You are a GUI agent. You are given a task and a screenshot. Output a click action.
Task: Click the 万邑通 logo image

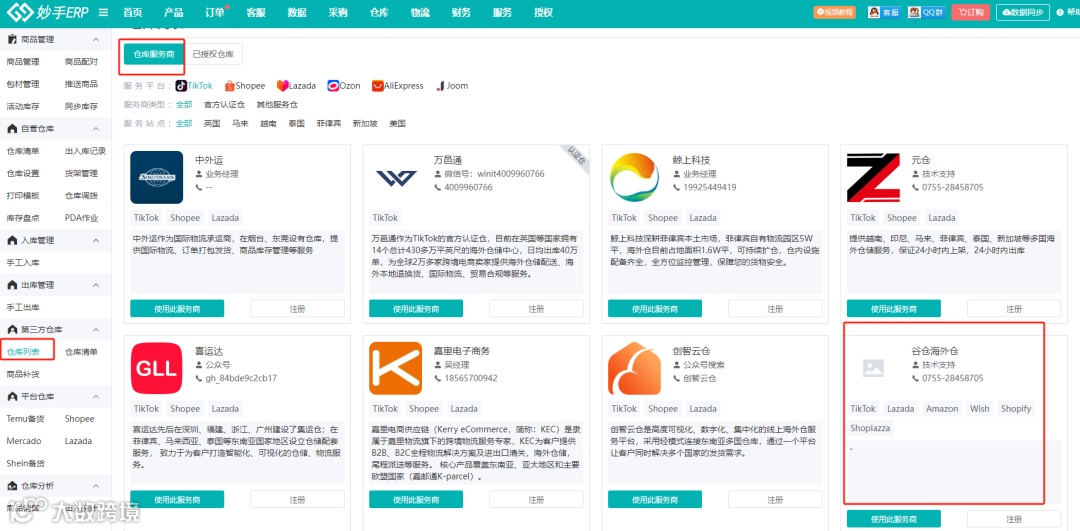click(395, 177)
